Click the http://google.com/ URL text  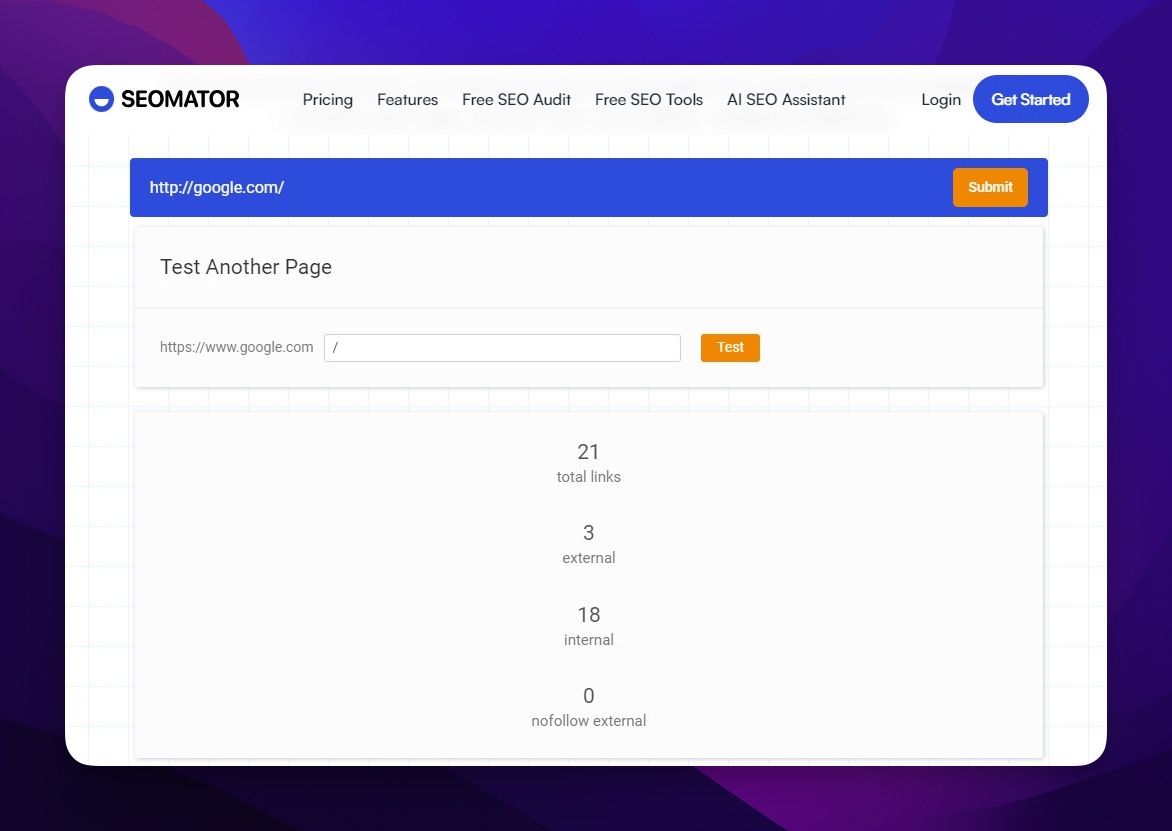[x=216, y=187]
